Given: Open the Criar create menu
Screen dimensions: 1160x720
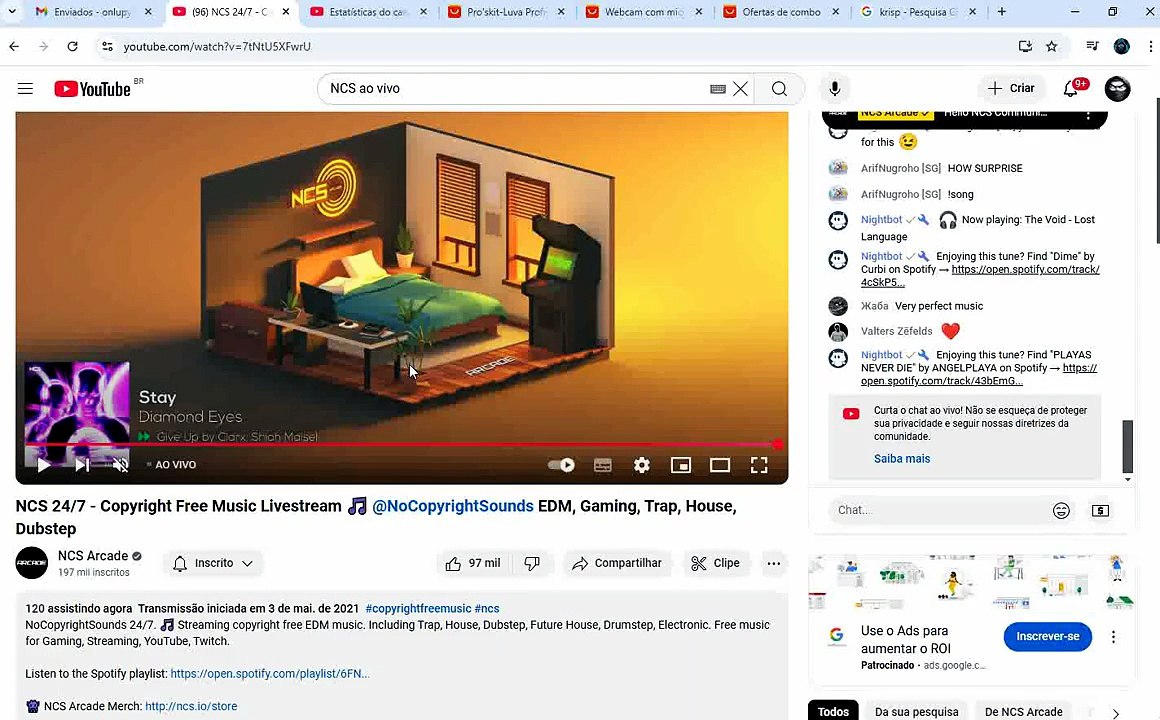Looking at the screenshot, I should [x=1011, y=88].
